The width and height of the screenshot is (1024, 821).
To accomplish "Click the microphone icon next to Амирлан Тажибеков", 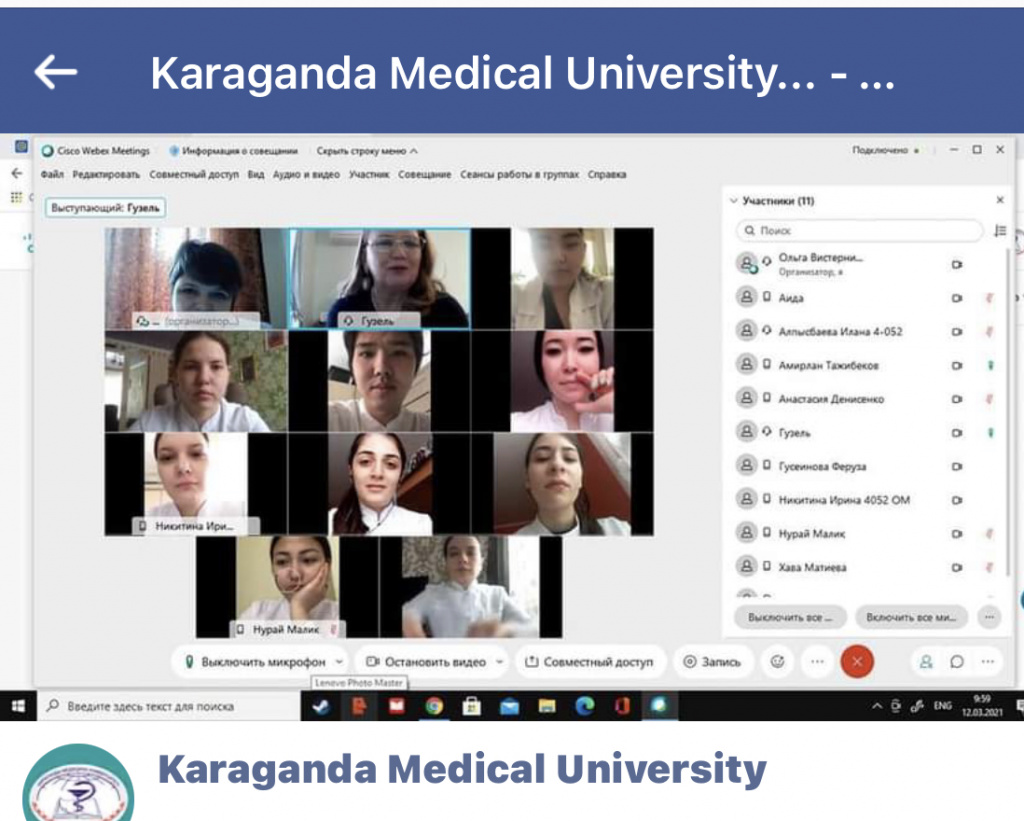I will [990, 366].
